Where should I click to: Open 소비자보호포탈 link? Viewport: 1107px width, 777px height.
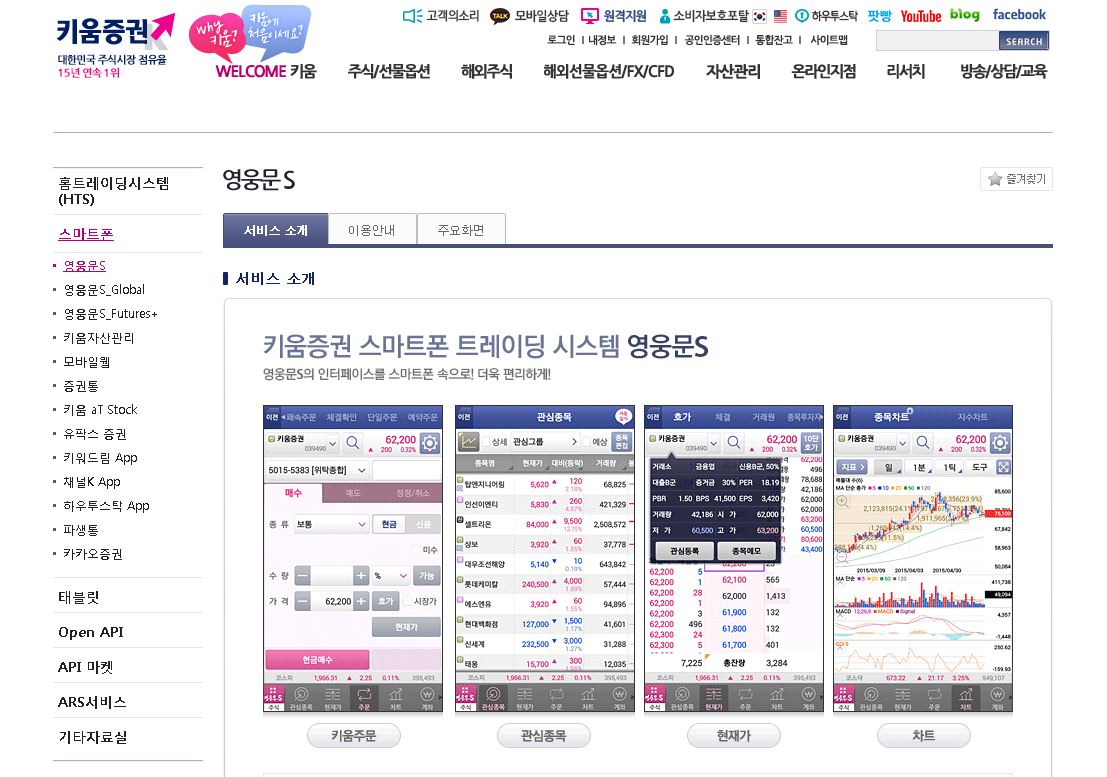[703, 16]
